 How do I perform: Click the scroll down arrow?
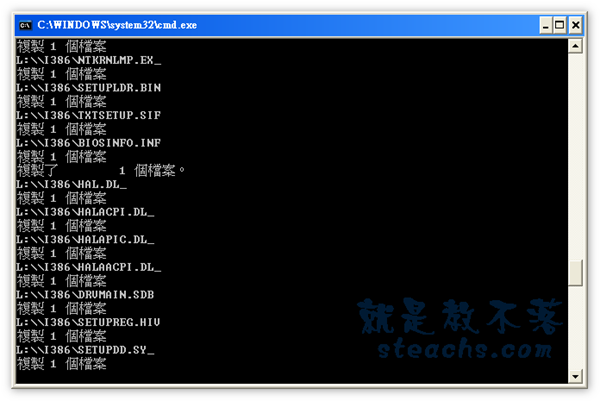coord(575,376)
